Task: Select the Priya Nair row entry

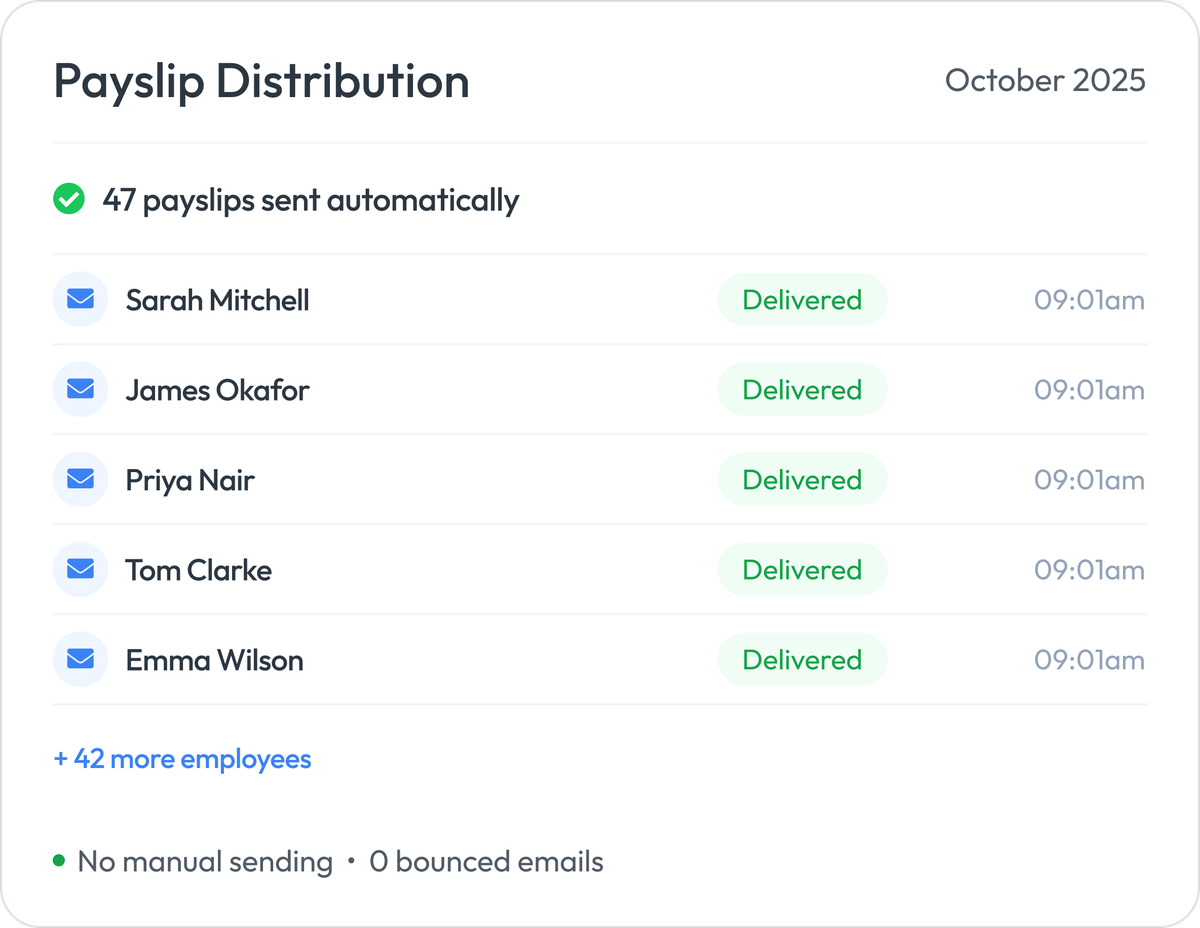Action: pos(189,479)
